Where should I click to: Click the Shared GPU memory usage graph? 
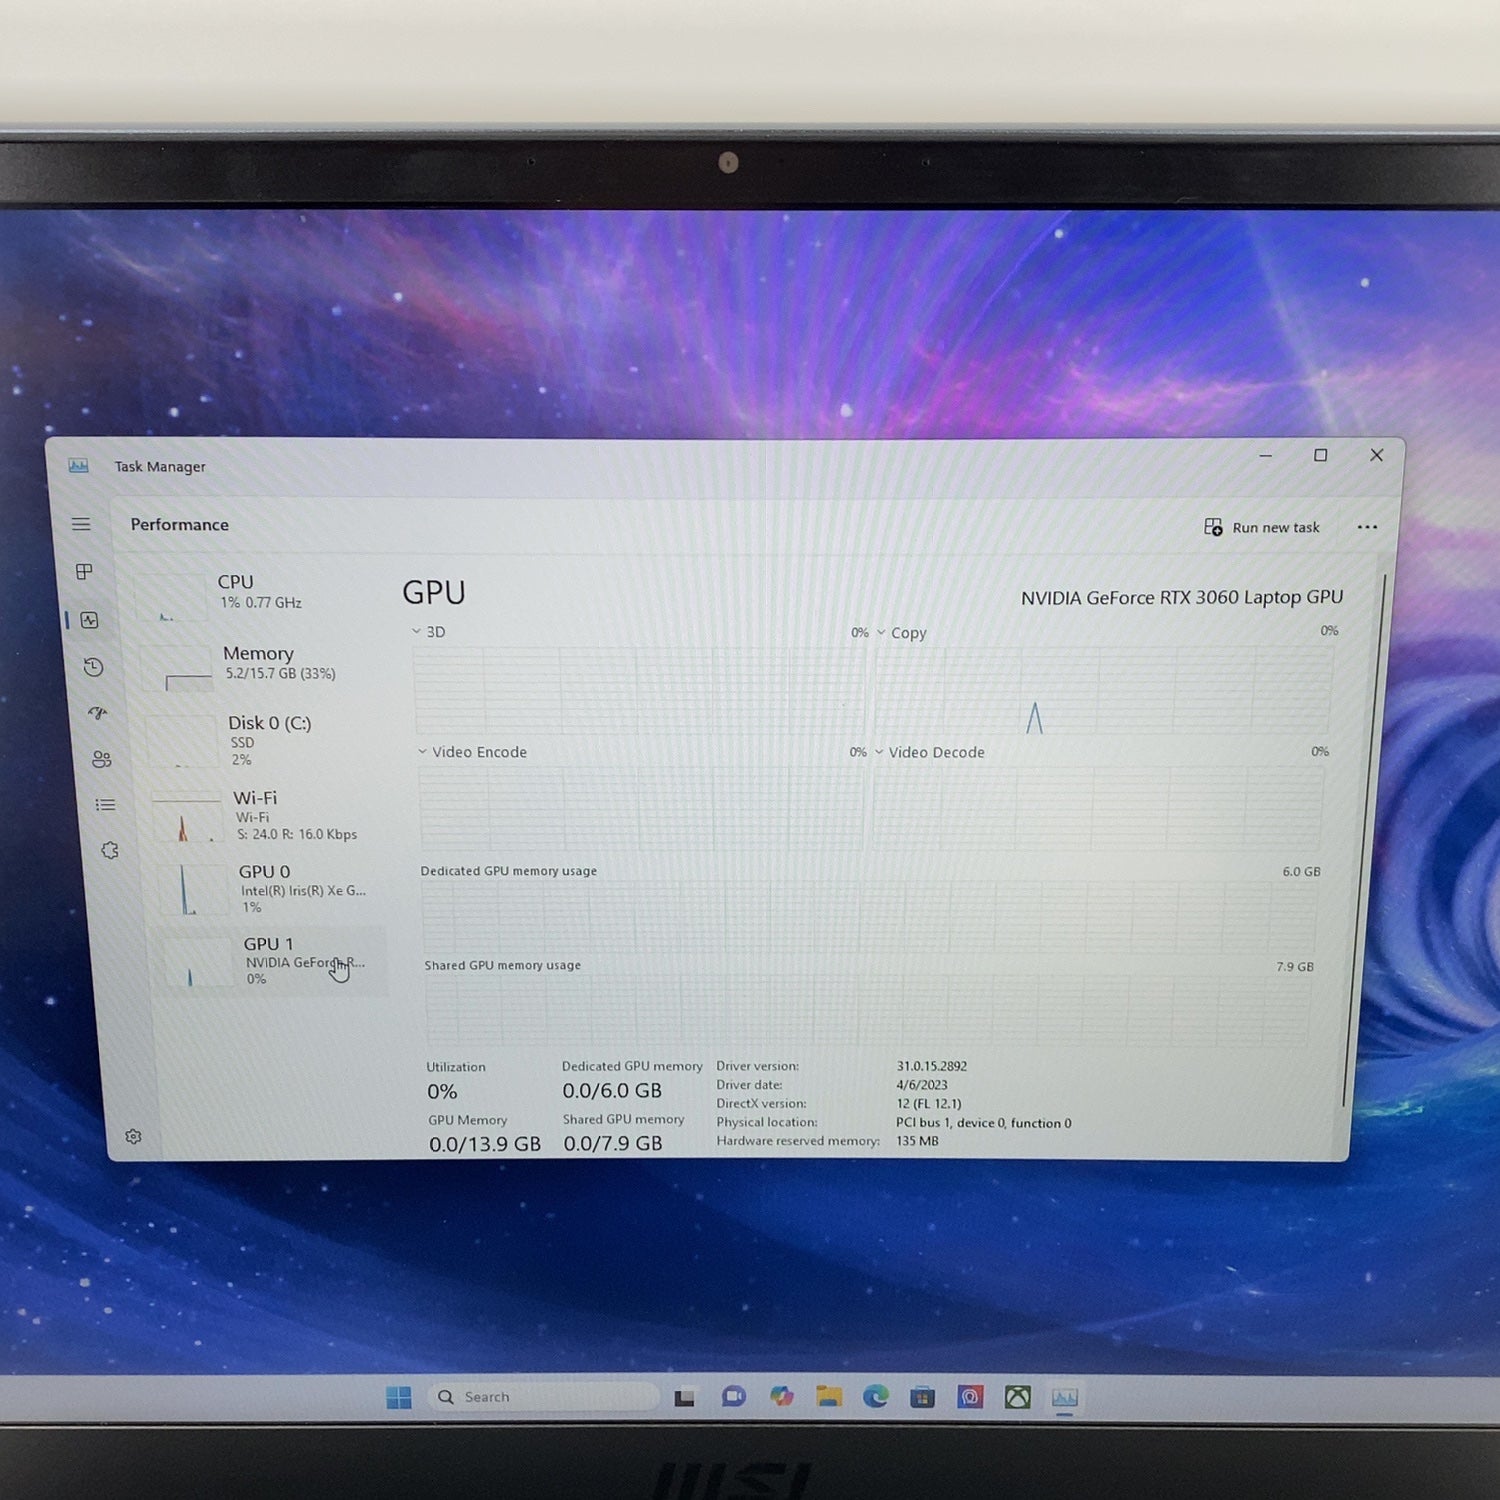[x=867, y=1011]
